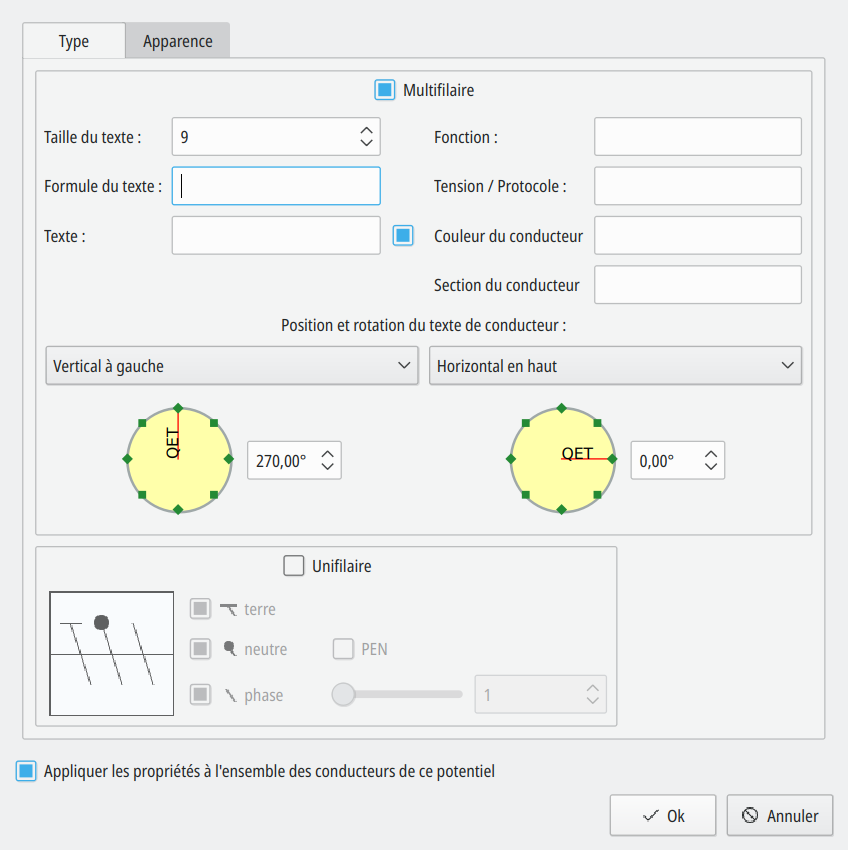This screenshot has height=850, width=848.
Task: Click the horizontal text rotation dial
Action: (x=561, y=458)
